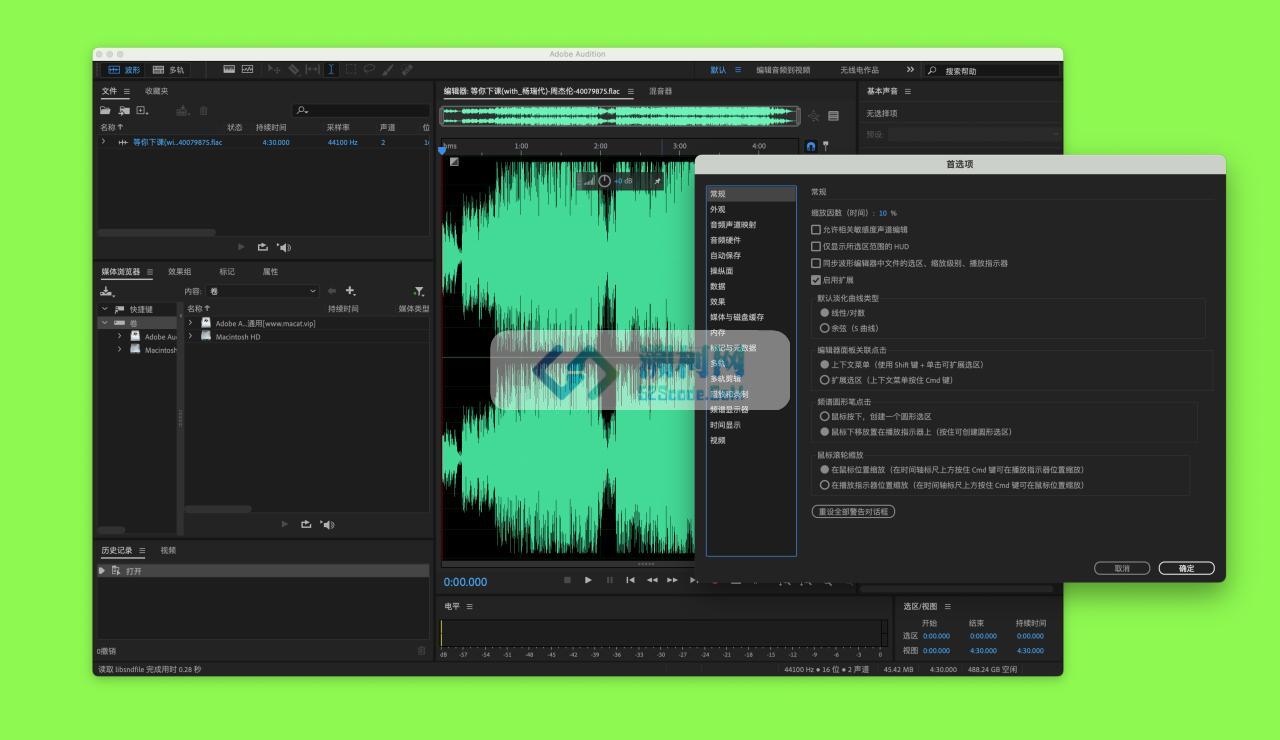Image resolution: width=1280 pixels, height=740 pixels.
Task: Click the Media Browser download shortcut icon
Action: (107, 291)
